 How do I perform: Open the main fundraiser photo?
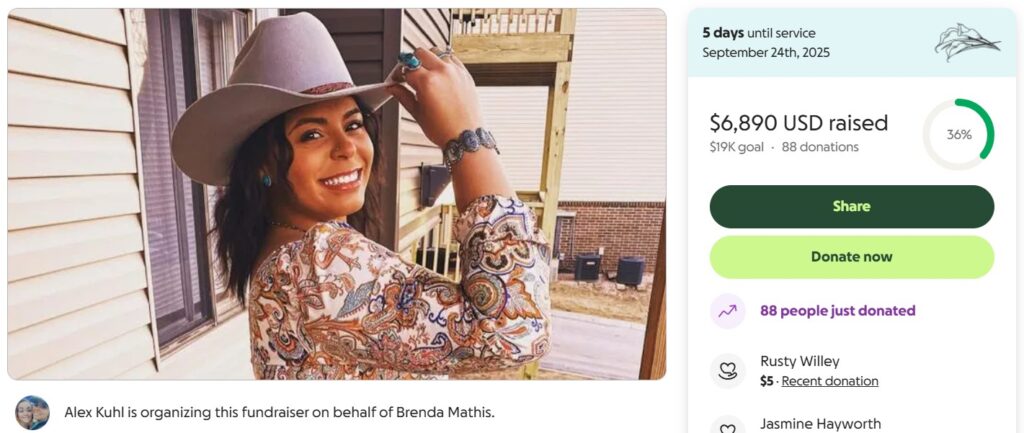point(336,194)
